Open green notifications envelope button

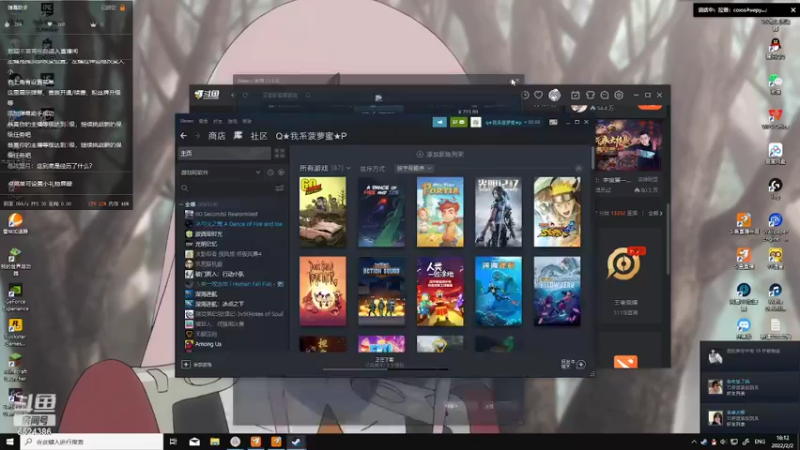(x=458, y=122)
